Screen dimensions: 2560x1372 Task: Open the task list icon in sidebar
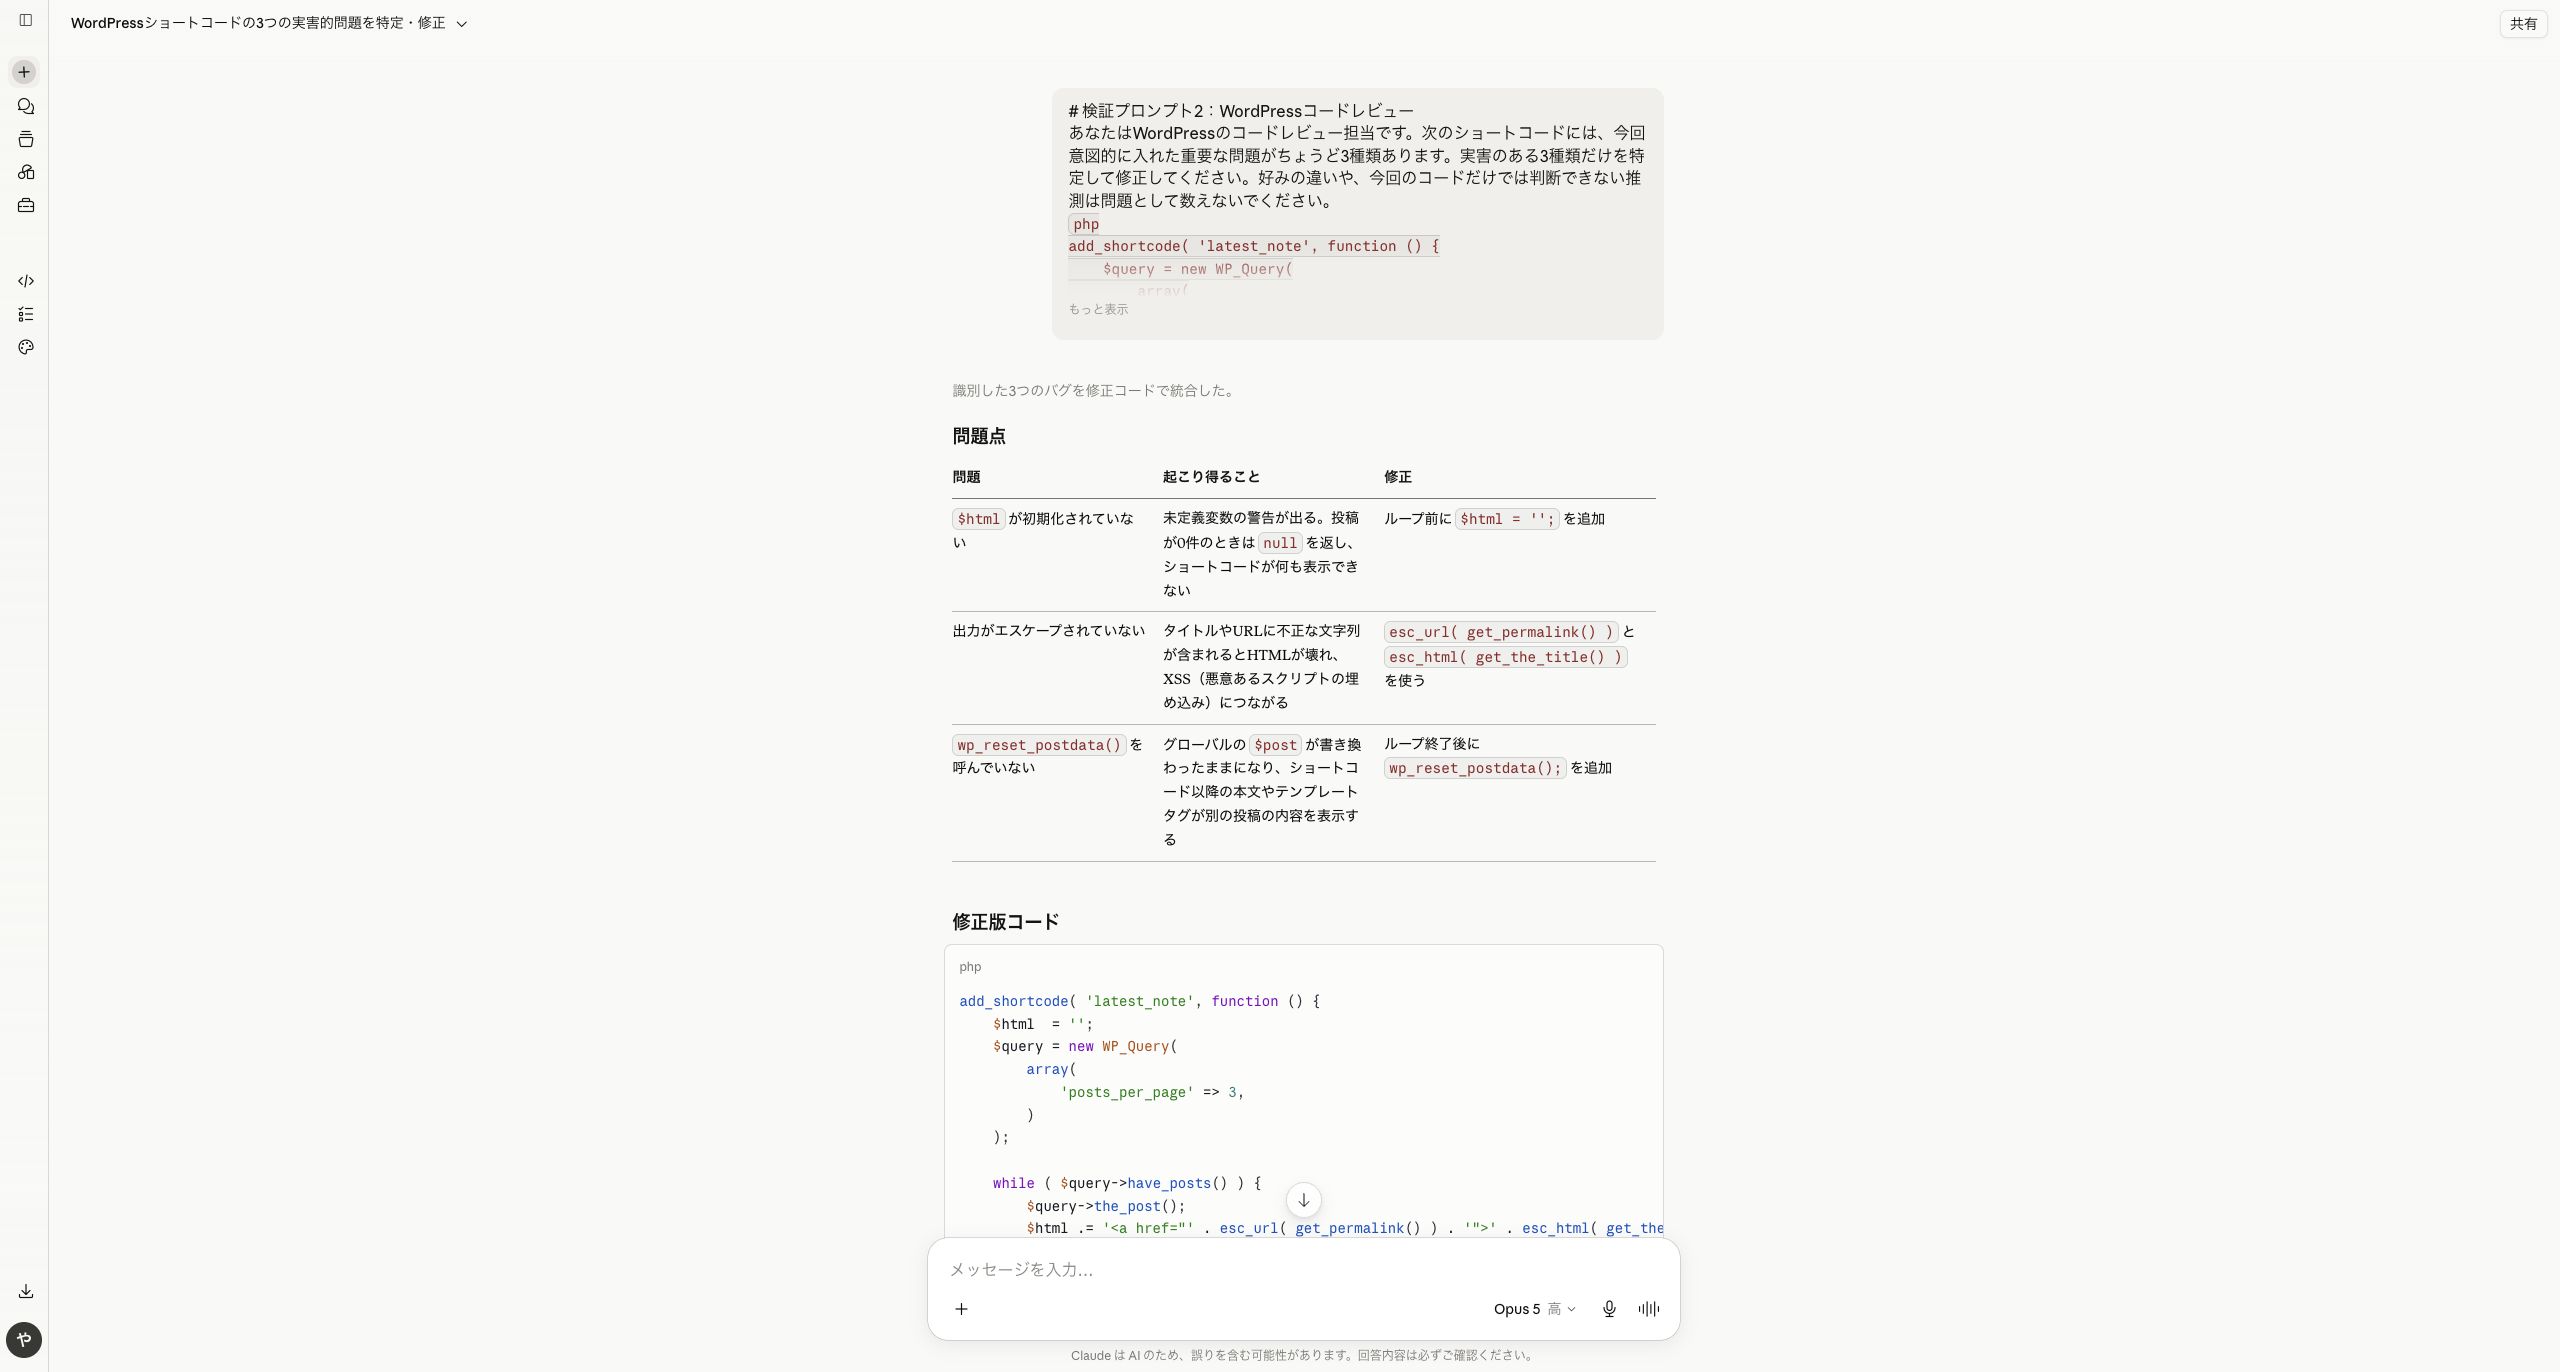coord(26,314)
